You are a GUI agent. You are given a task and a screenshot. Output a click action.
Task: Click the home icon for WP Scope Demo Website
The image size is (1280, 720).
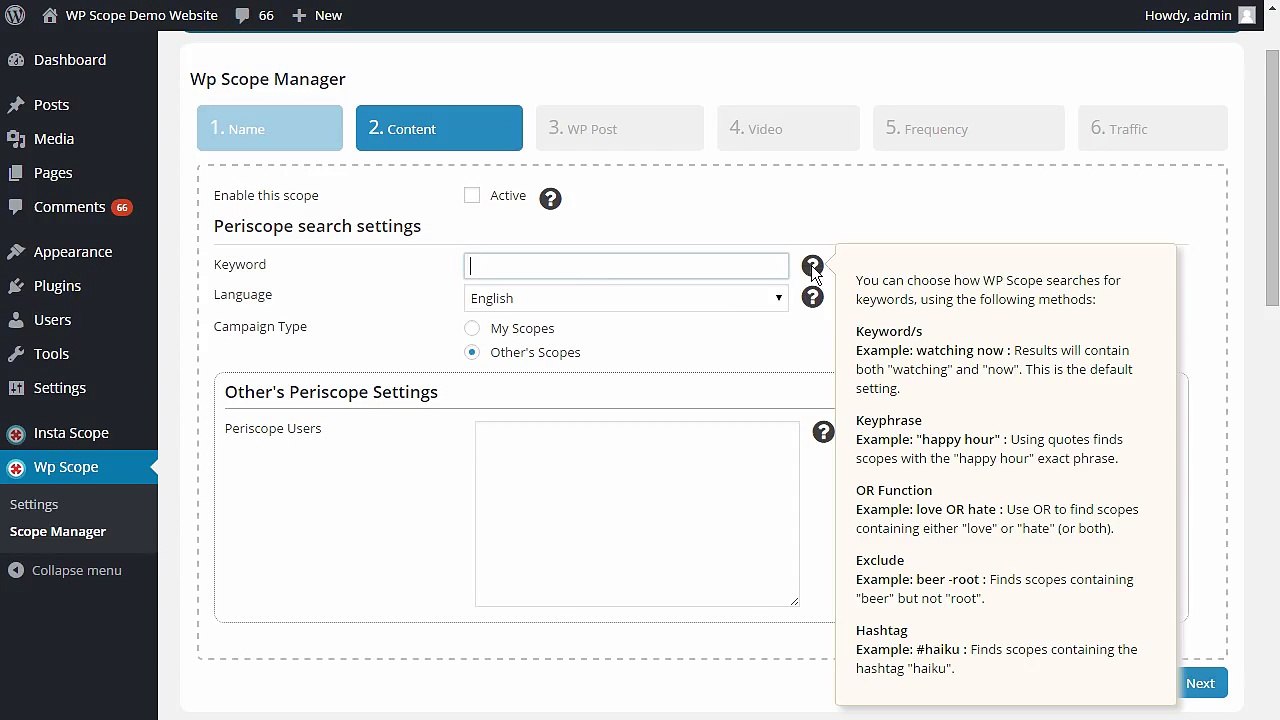click(x=50, y=15)
